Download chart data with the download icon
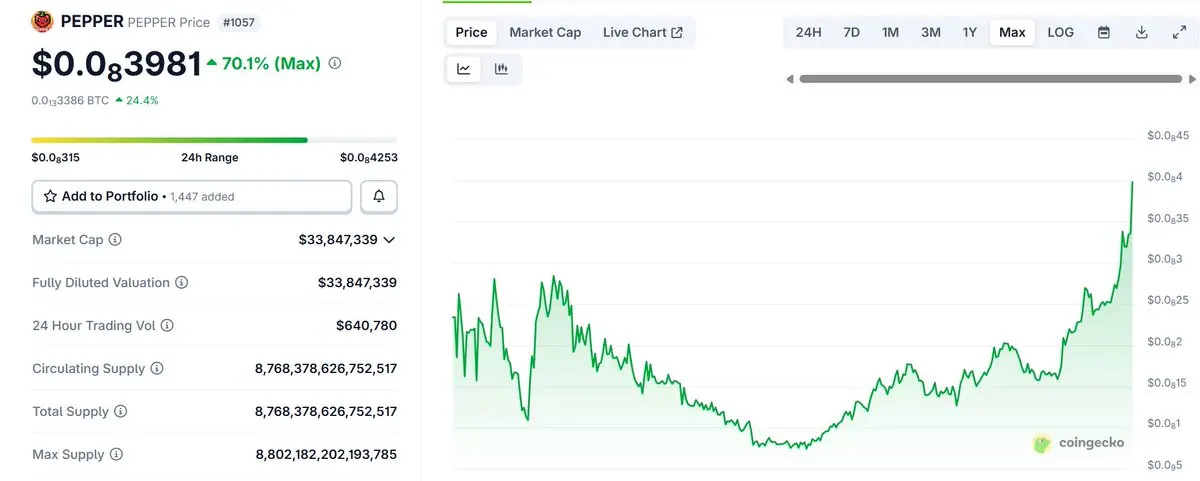 (1141, 32)
